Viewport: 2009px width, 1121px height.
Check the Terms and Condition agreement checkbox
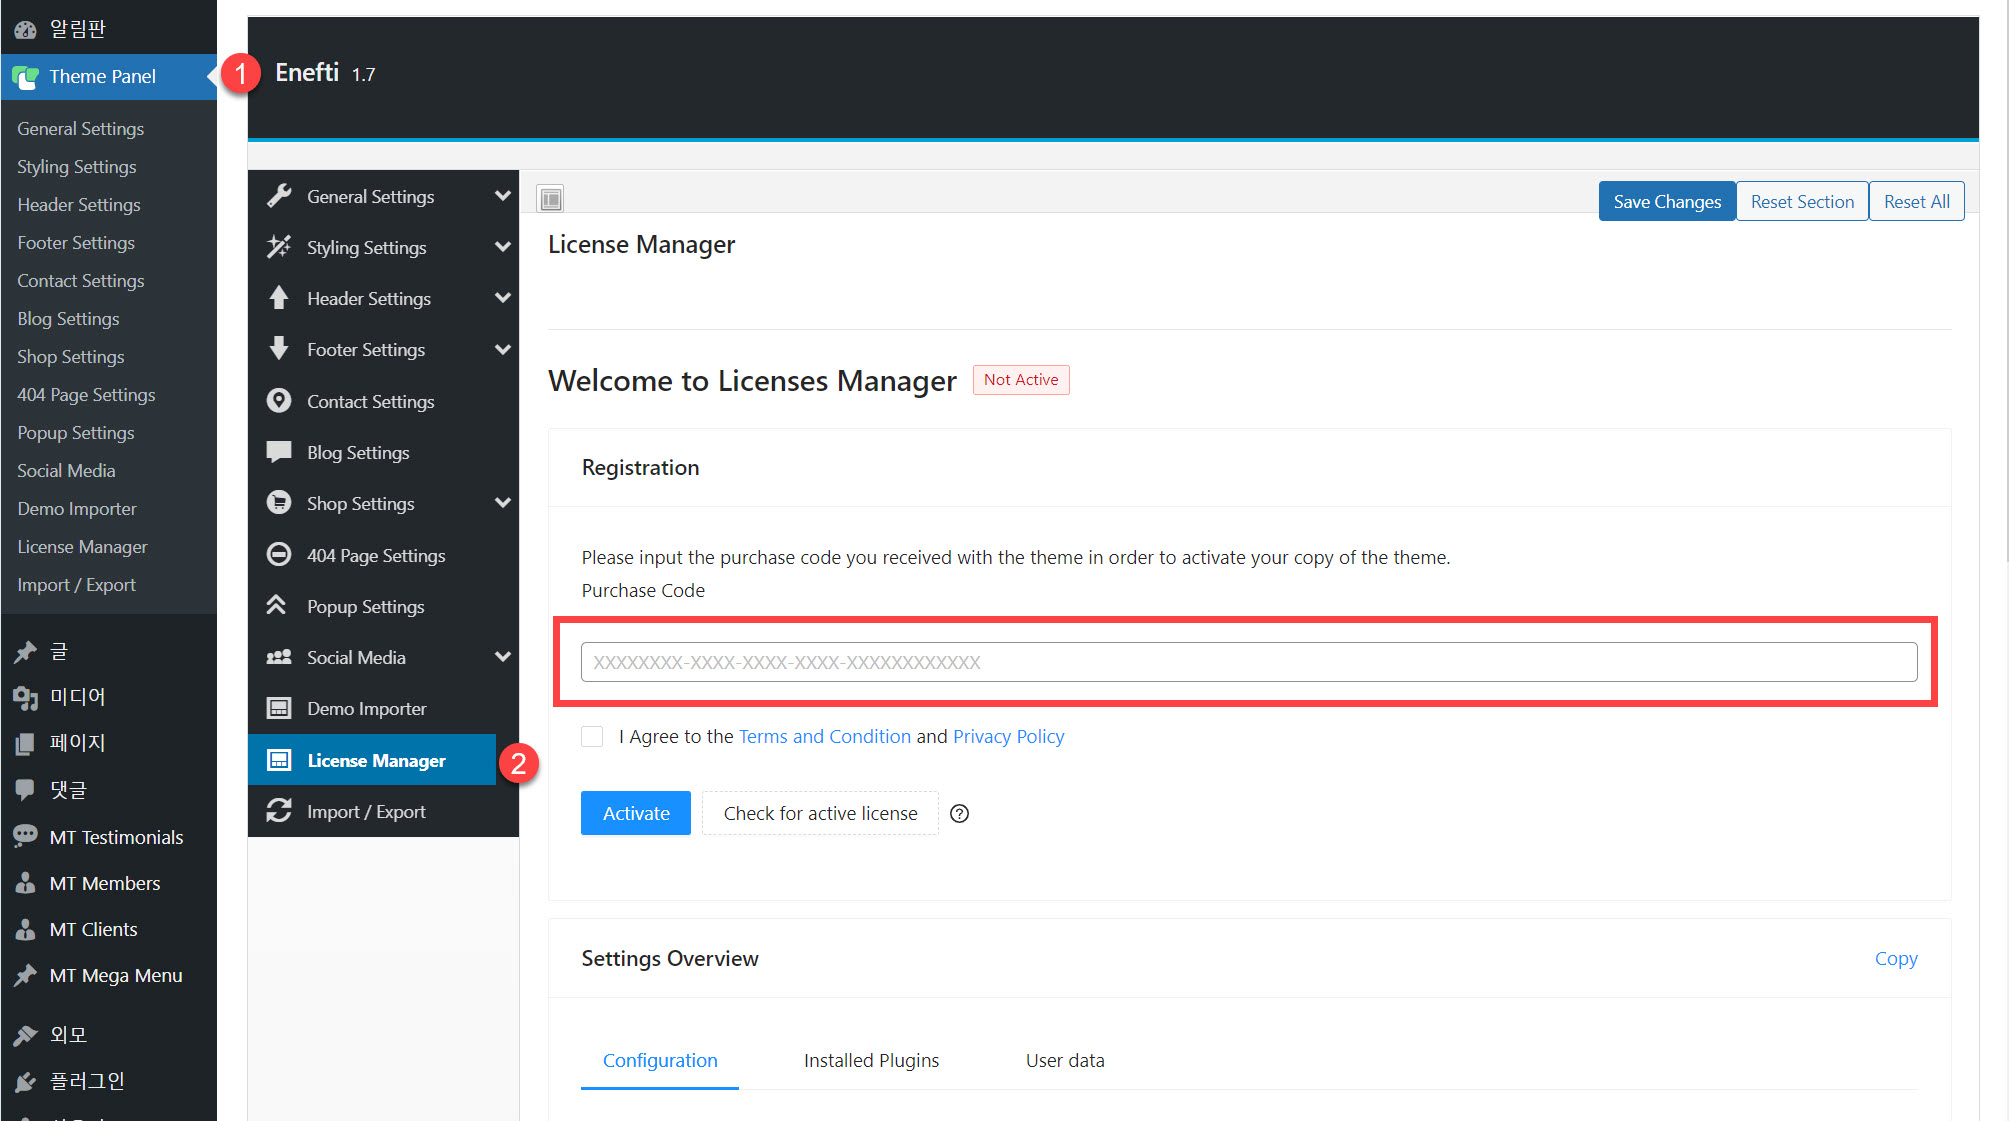coord(592,736)
